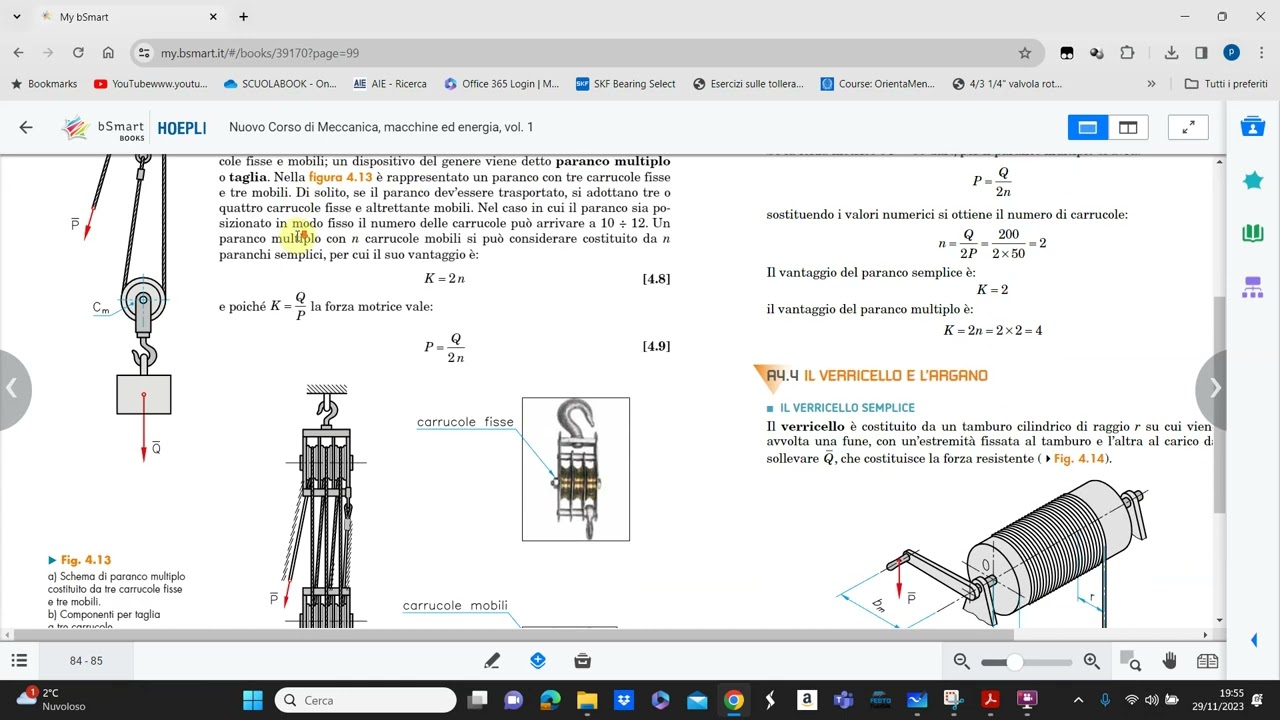Show hidden system tray icons

[1078, 700]
